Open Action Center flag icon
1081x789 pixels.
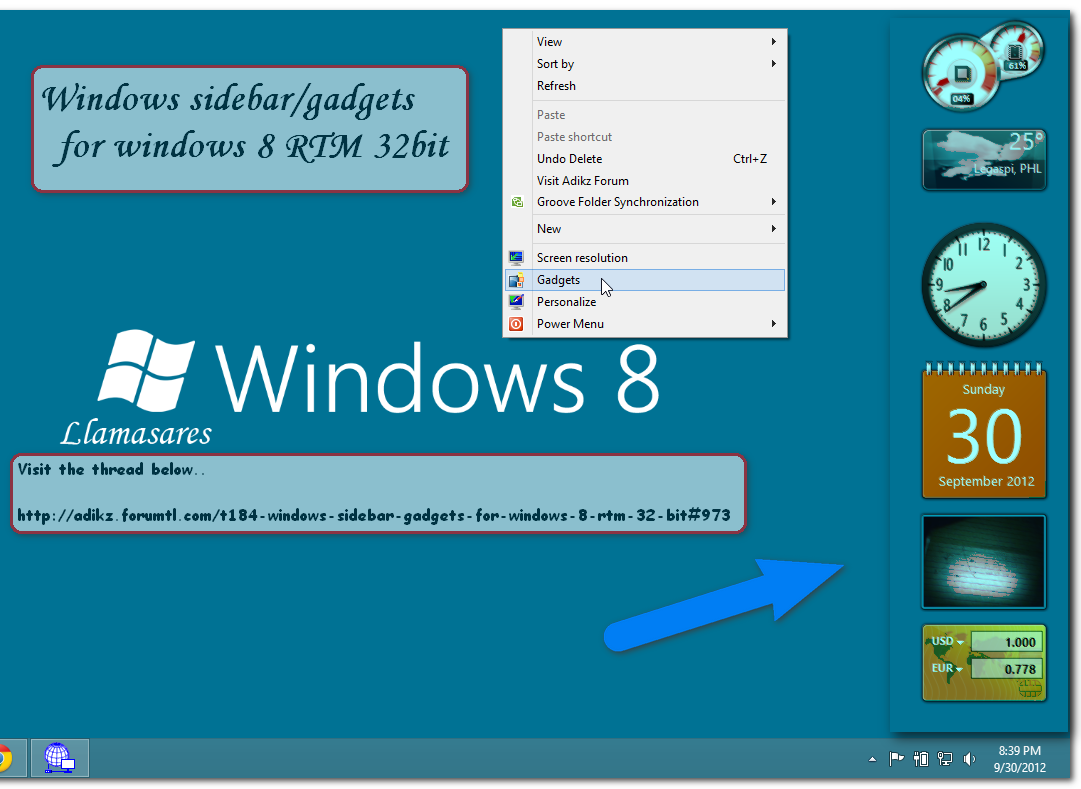point(896,759)
